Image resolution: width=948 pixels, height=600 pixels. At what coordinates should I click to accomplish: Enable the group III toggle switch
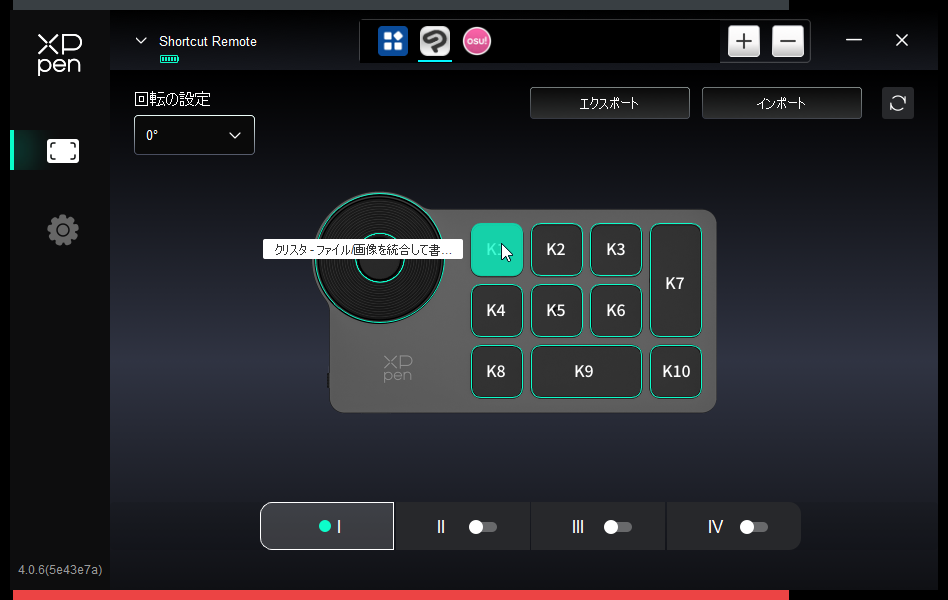point(617,527)
